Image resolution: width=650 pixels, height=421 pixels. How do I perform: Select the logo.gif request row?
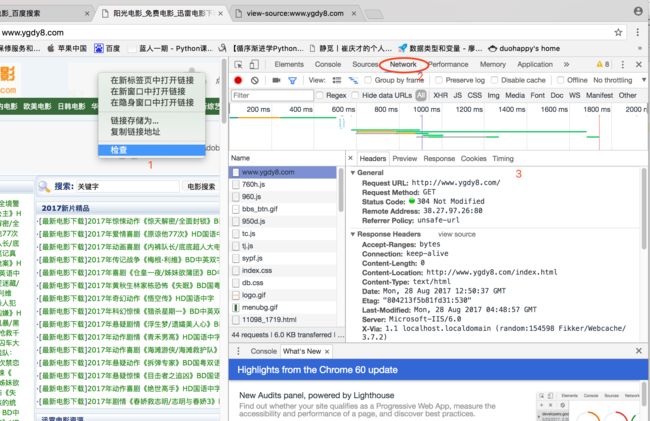pyautogui.click(x=284, y=295)
